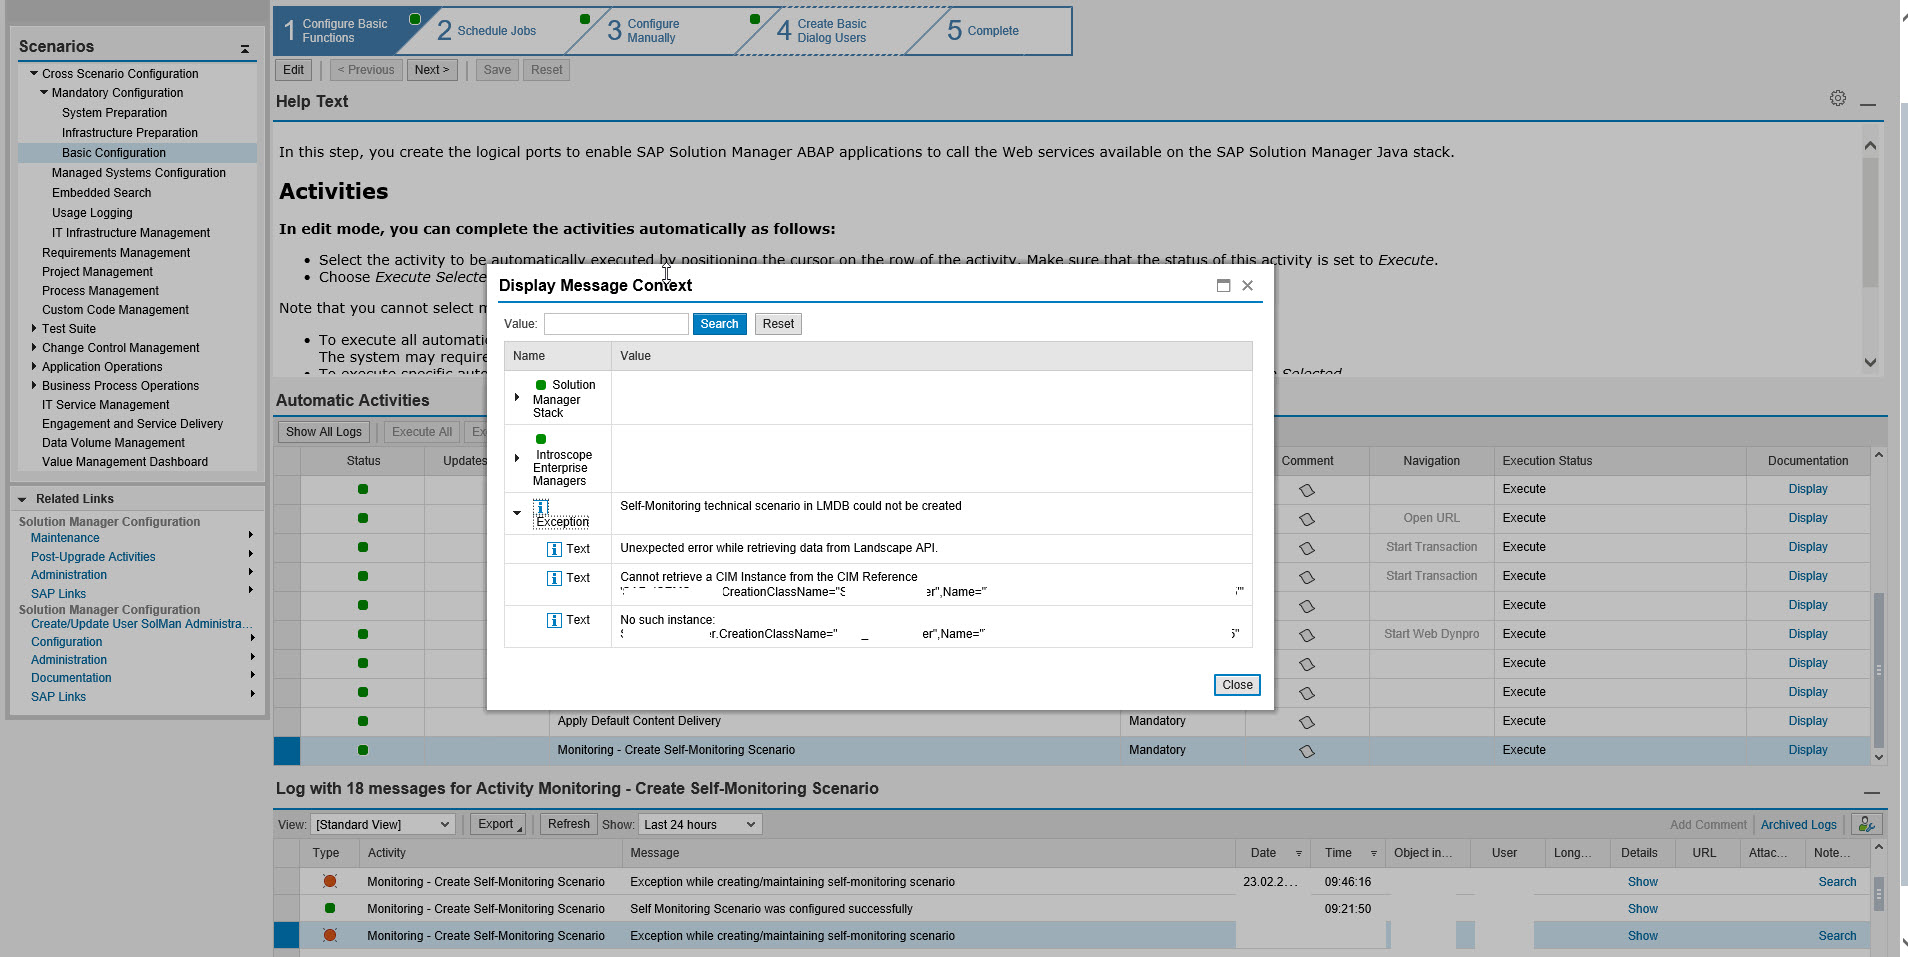Open the Export dropdown button
The width and height of the screenshot is (1908, 957).
click(497, 824)
